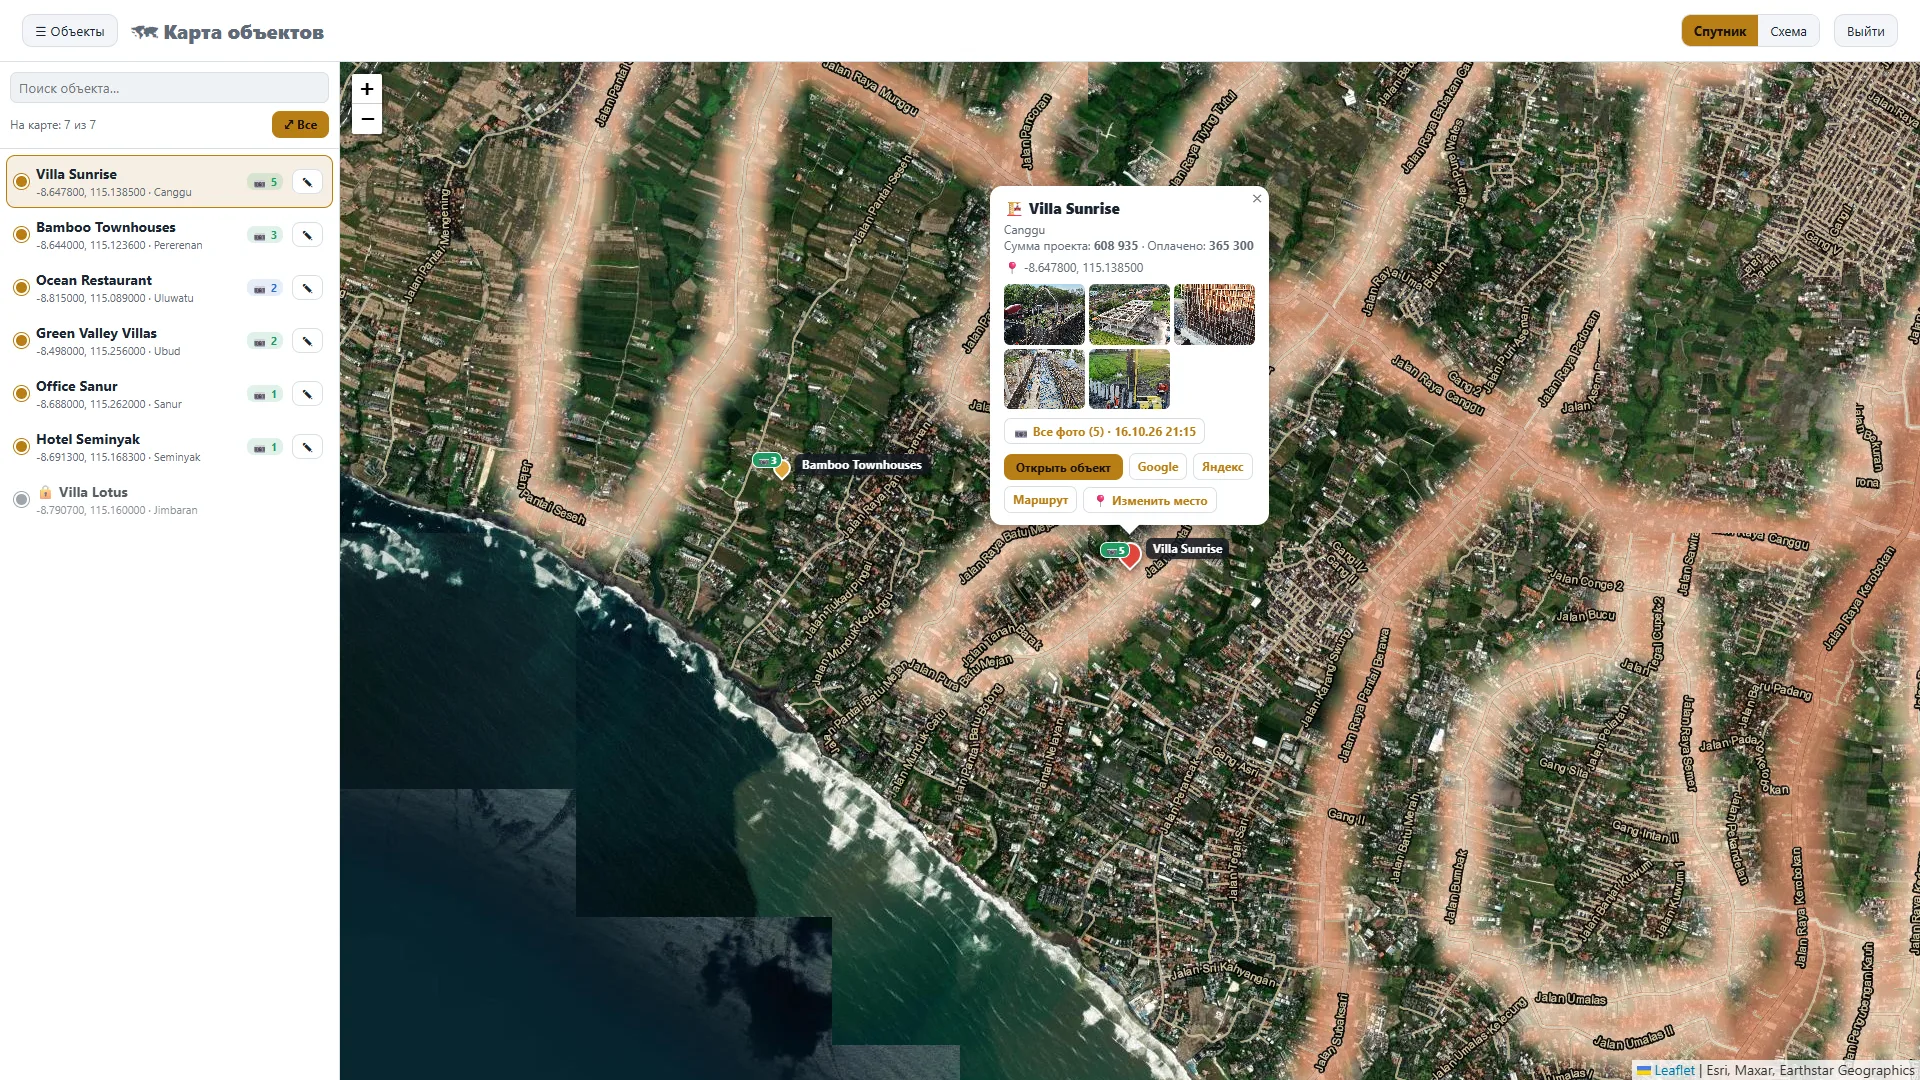
Task: Open photo count badge for Office Sanur
Action: (x=265, y=394)
